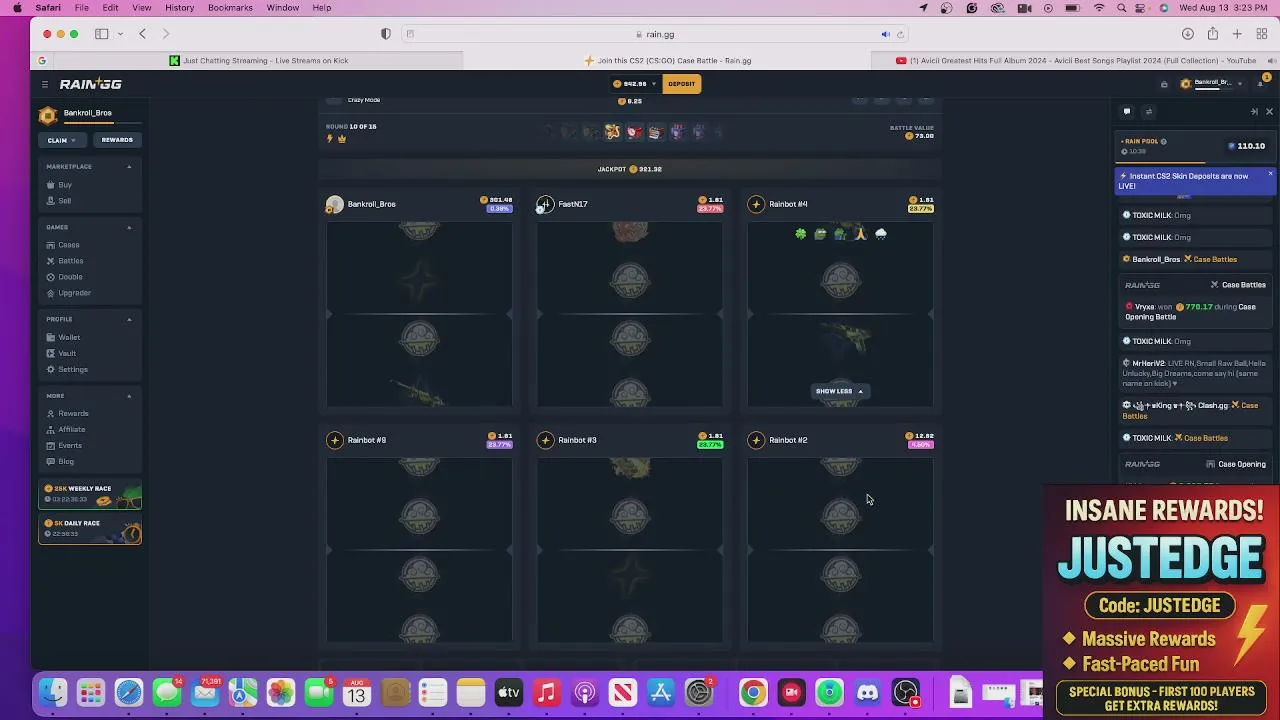Open the Sell marketplace page
Viewport: 1280px width, 720px height.
click(64, 201)
